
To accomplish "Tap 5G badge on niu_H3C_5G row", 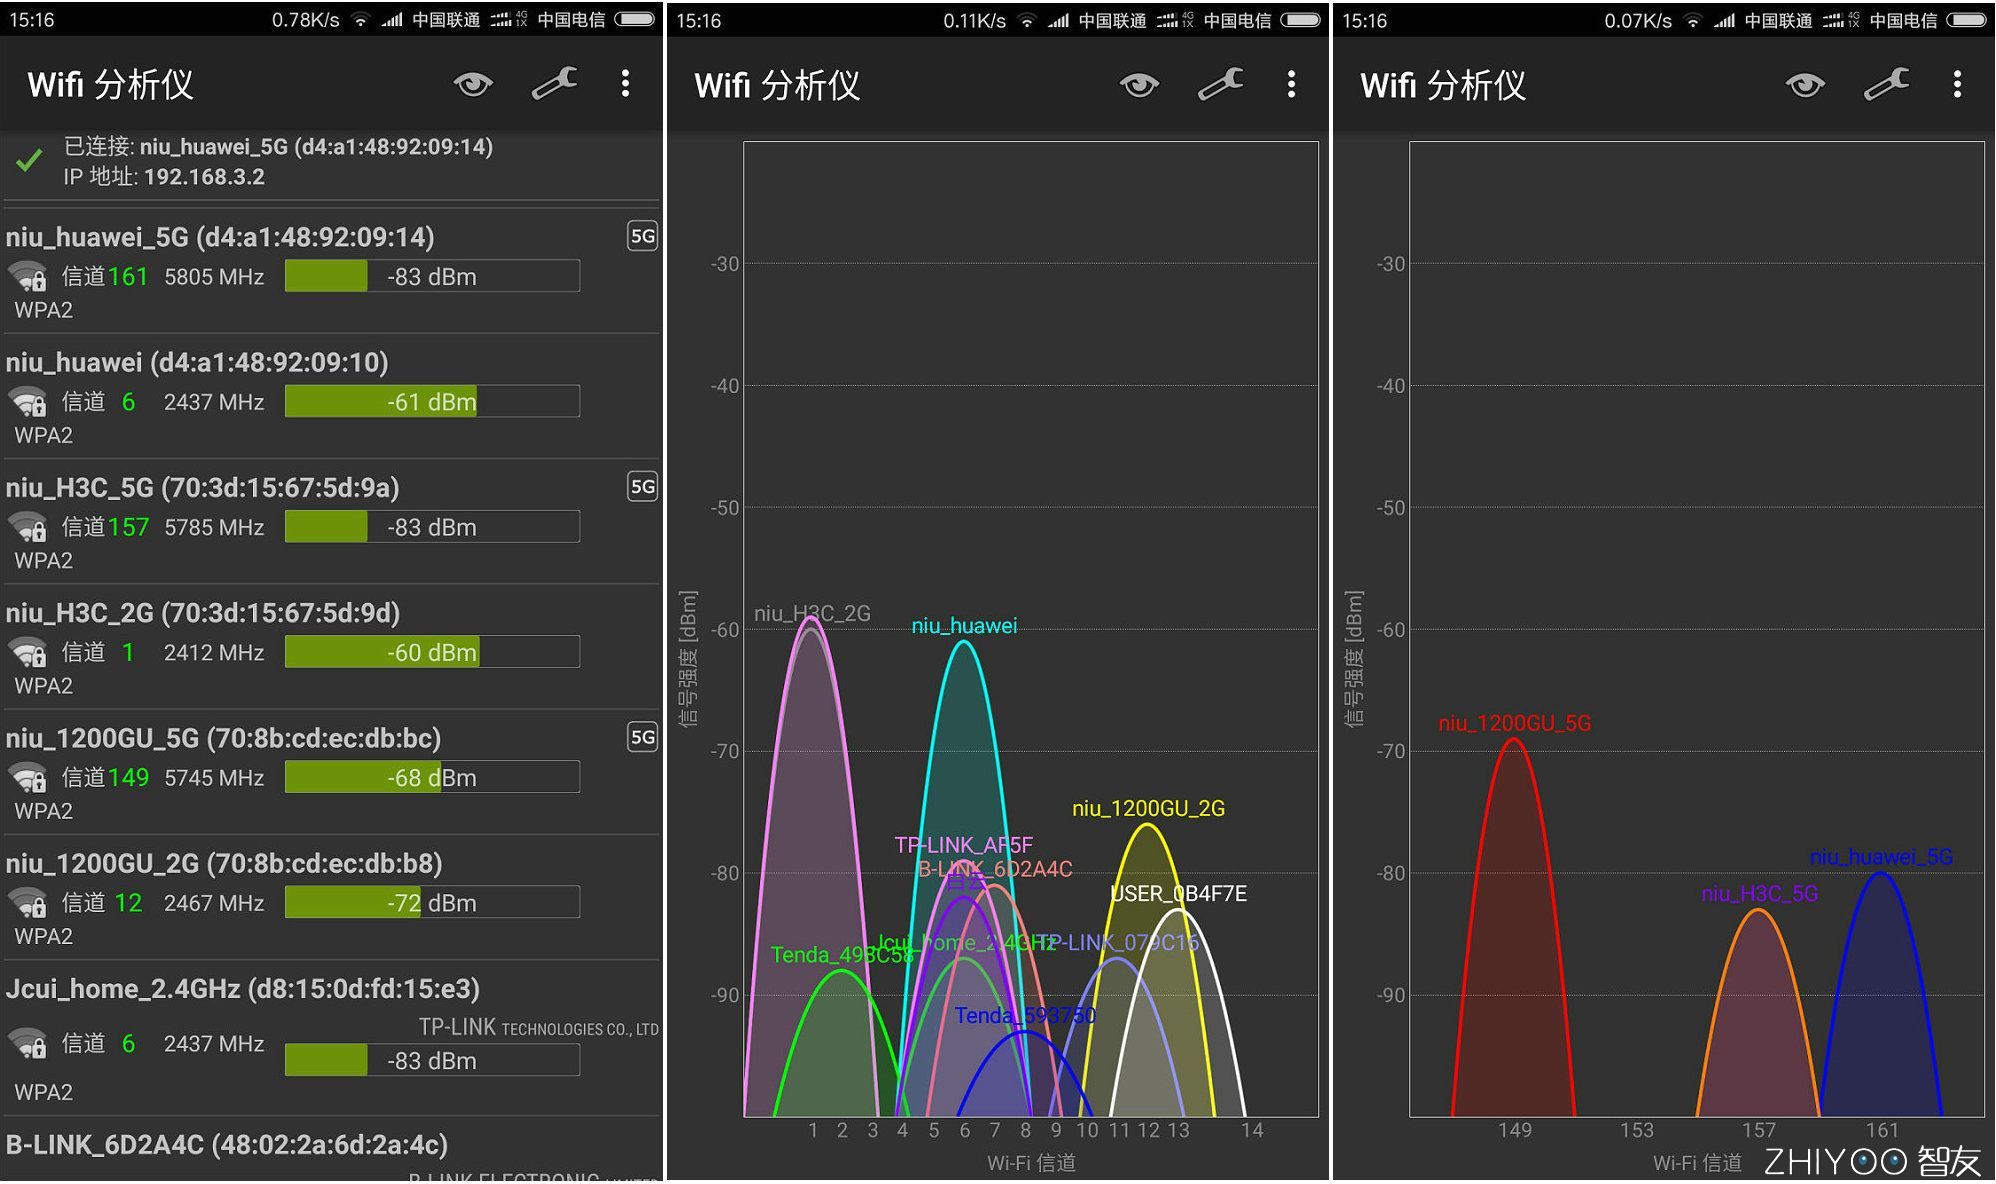I will click(642, 487).
